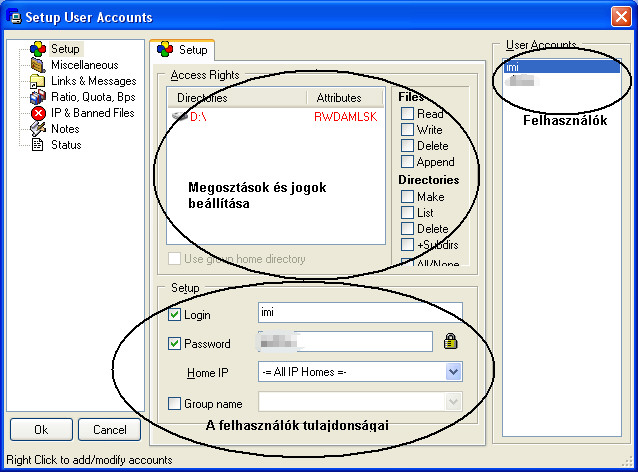
Task: Toggle the Write files permission
Action: (x=408, y=130)
